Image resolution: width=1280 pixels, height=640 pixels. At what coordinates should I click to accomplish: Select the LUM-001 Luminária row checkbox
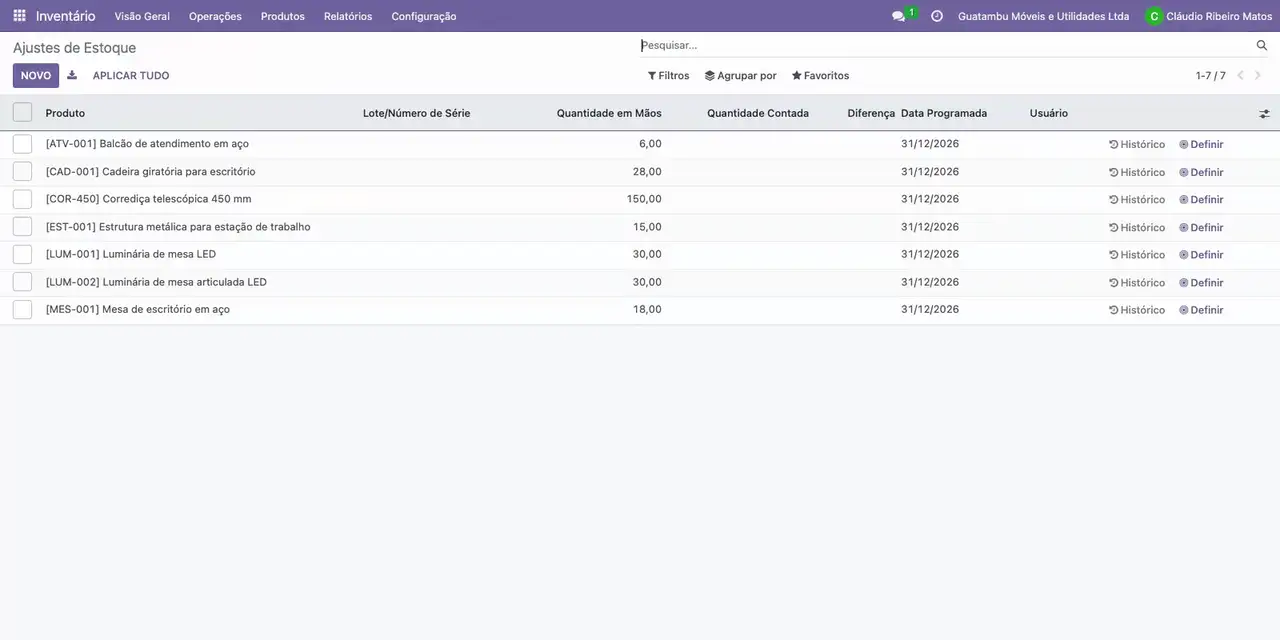click(22, 254)
